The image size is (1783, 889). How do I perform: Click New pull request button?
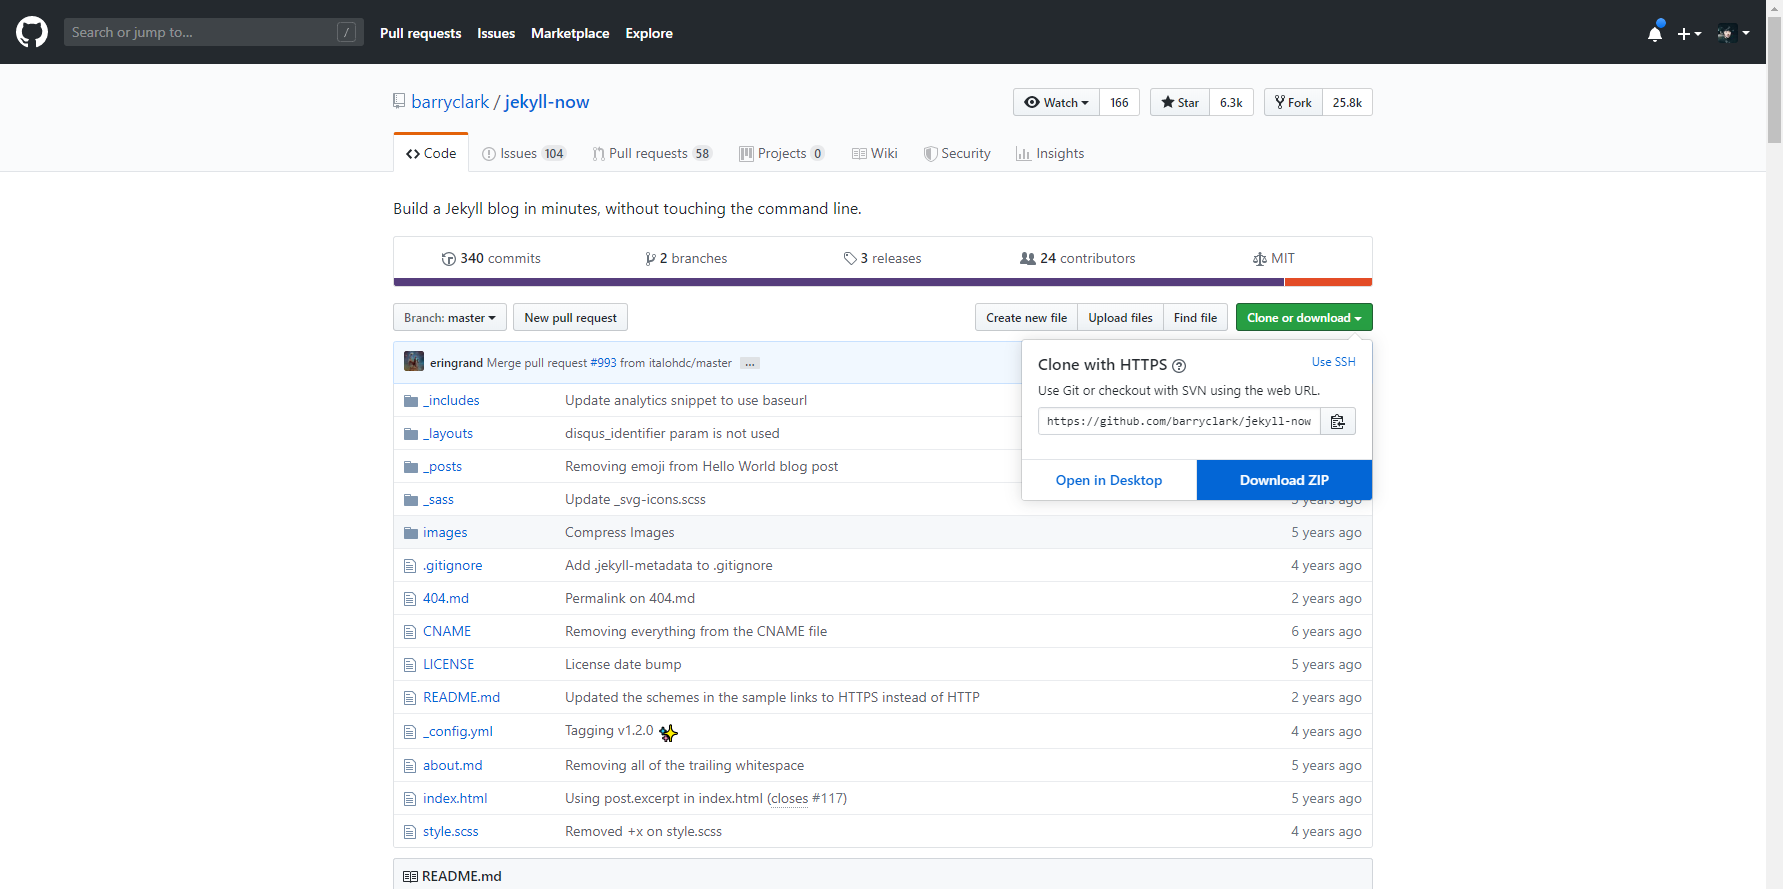(570, 317)
